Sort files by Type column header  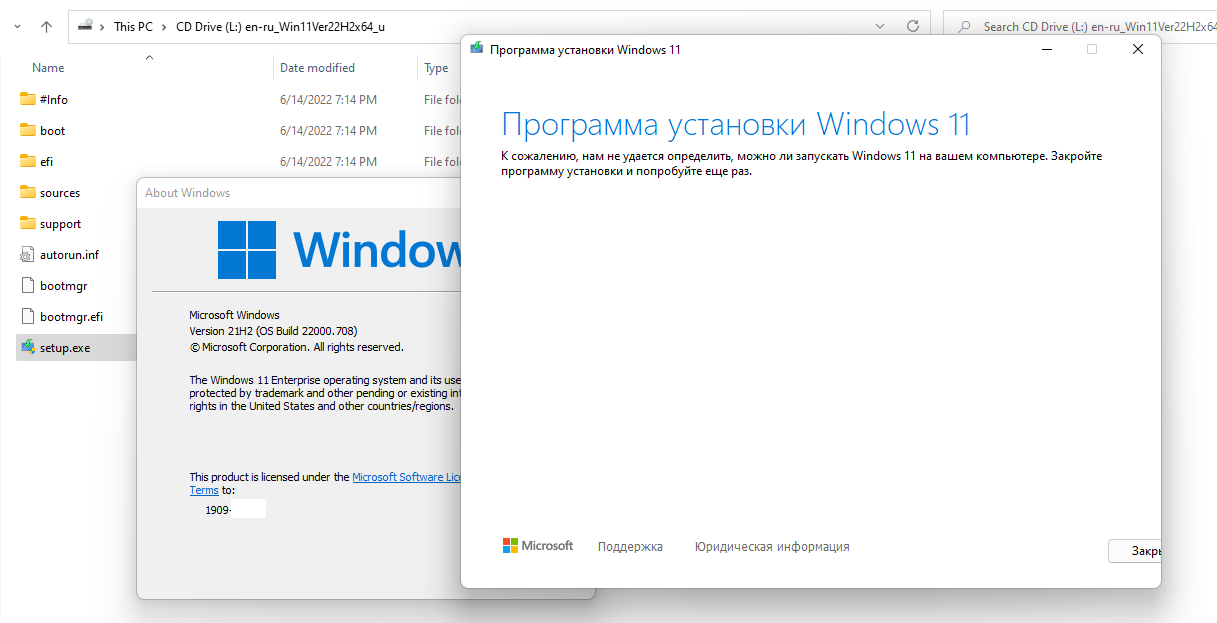[x=437, y=68]
